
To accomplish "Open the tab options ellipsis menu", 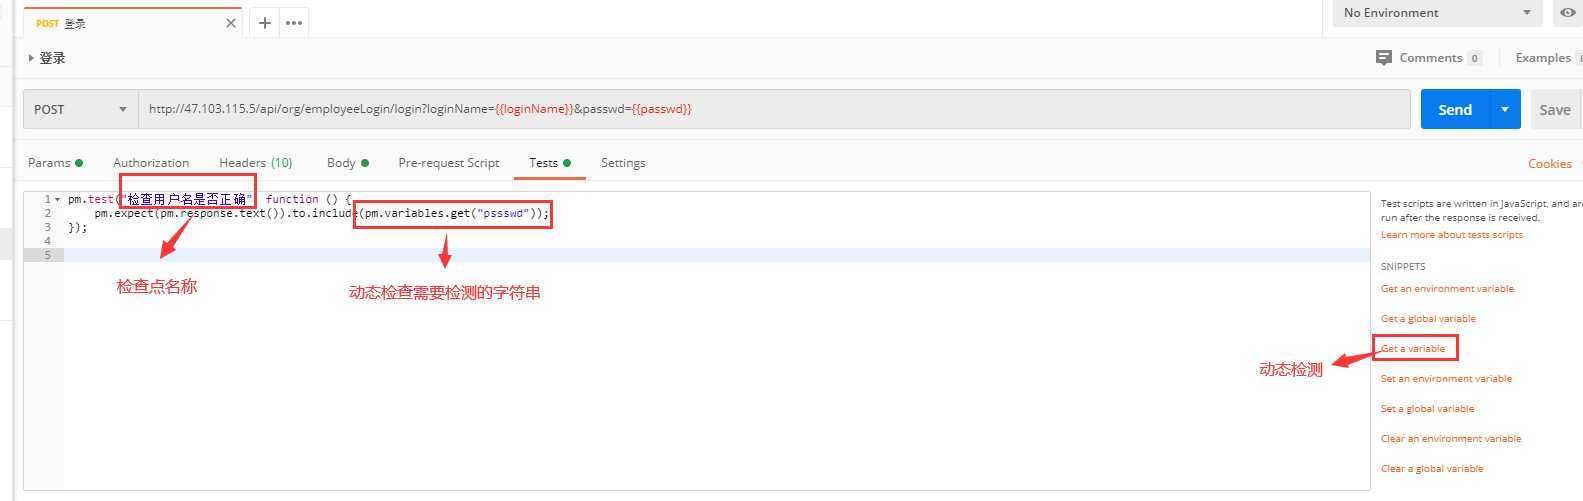I will click(294, 23).
